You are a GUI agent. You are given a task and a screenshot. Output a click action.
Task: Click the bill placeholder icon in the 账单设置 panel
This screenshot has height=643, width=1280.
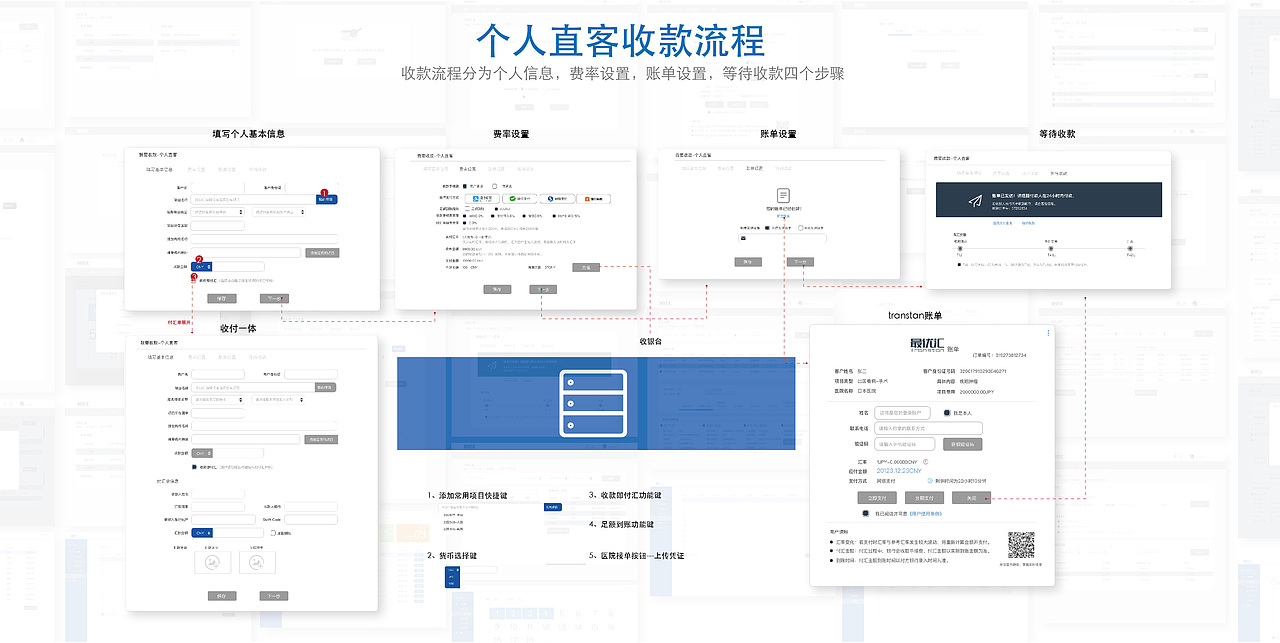(x=784, y=196)
